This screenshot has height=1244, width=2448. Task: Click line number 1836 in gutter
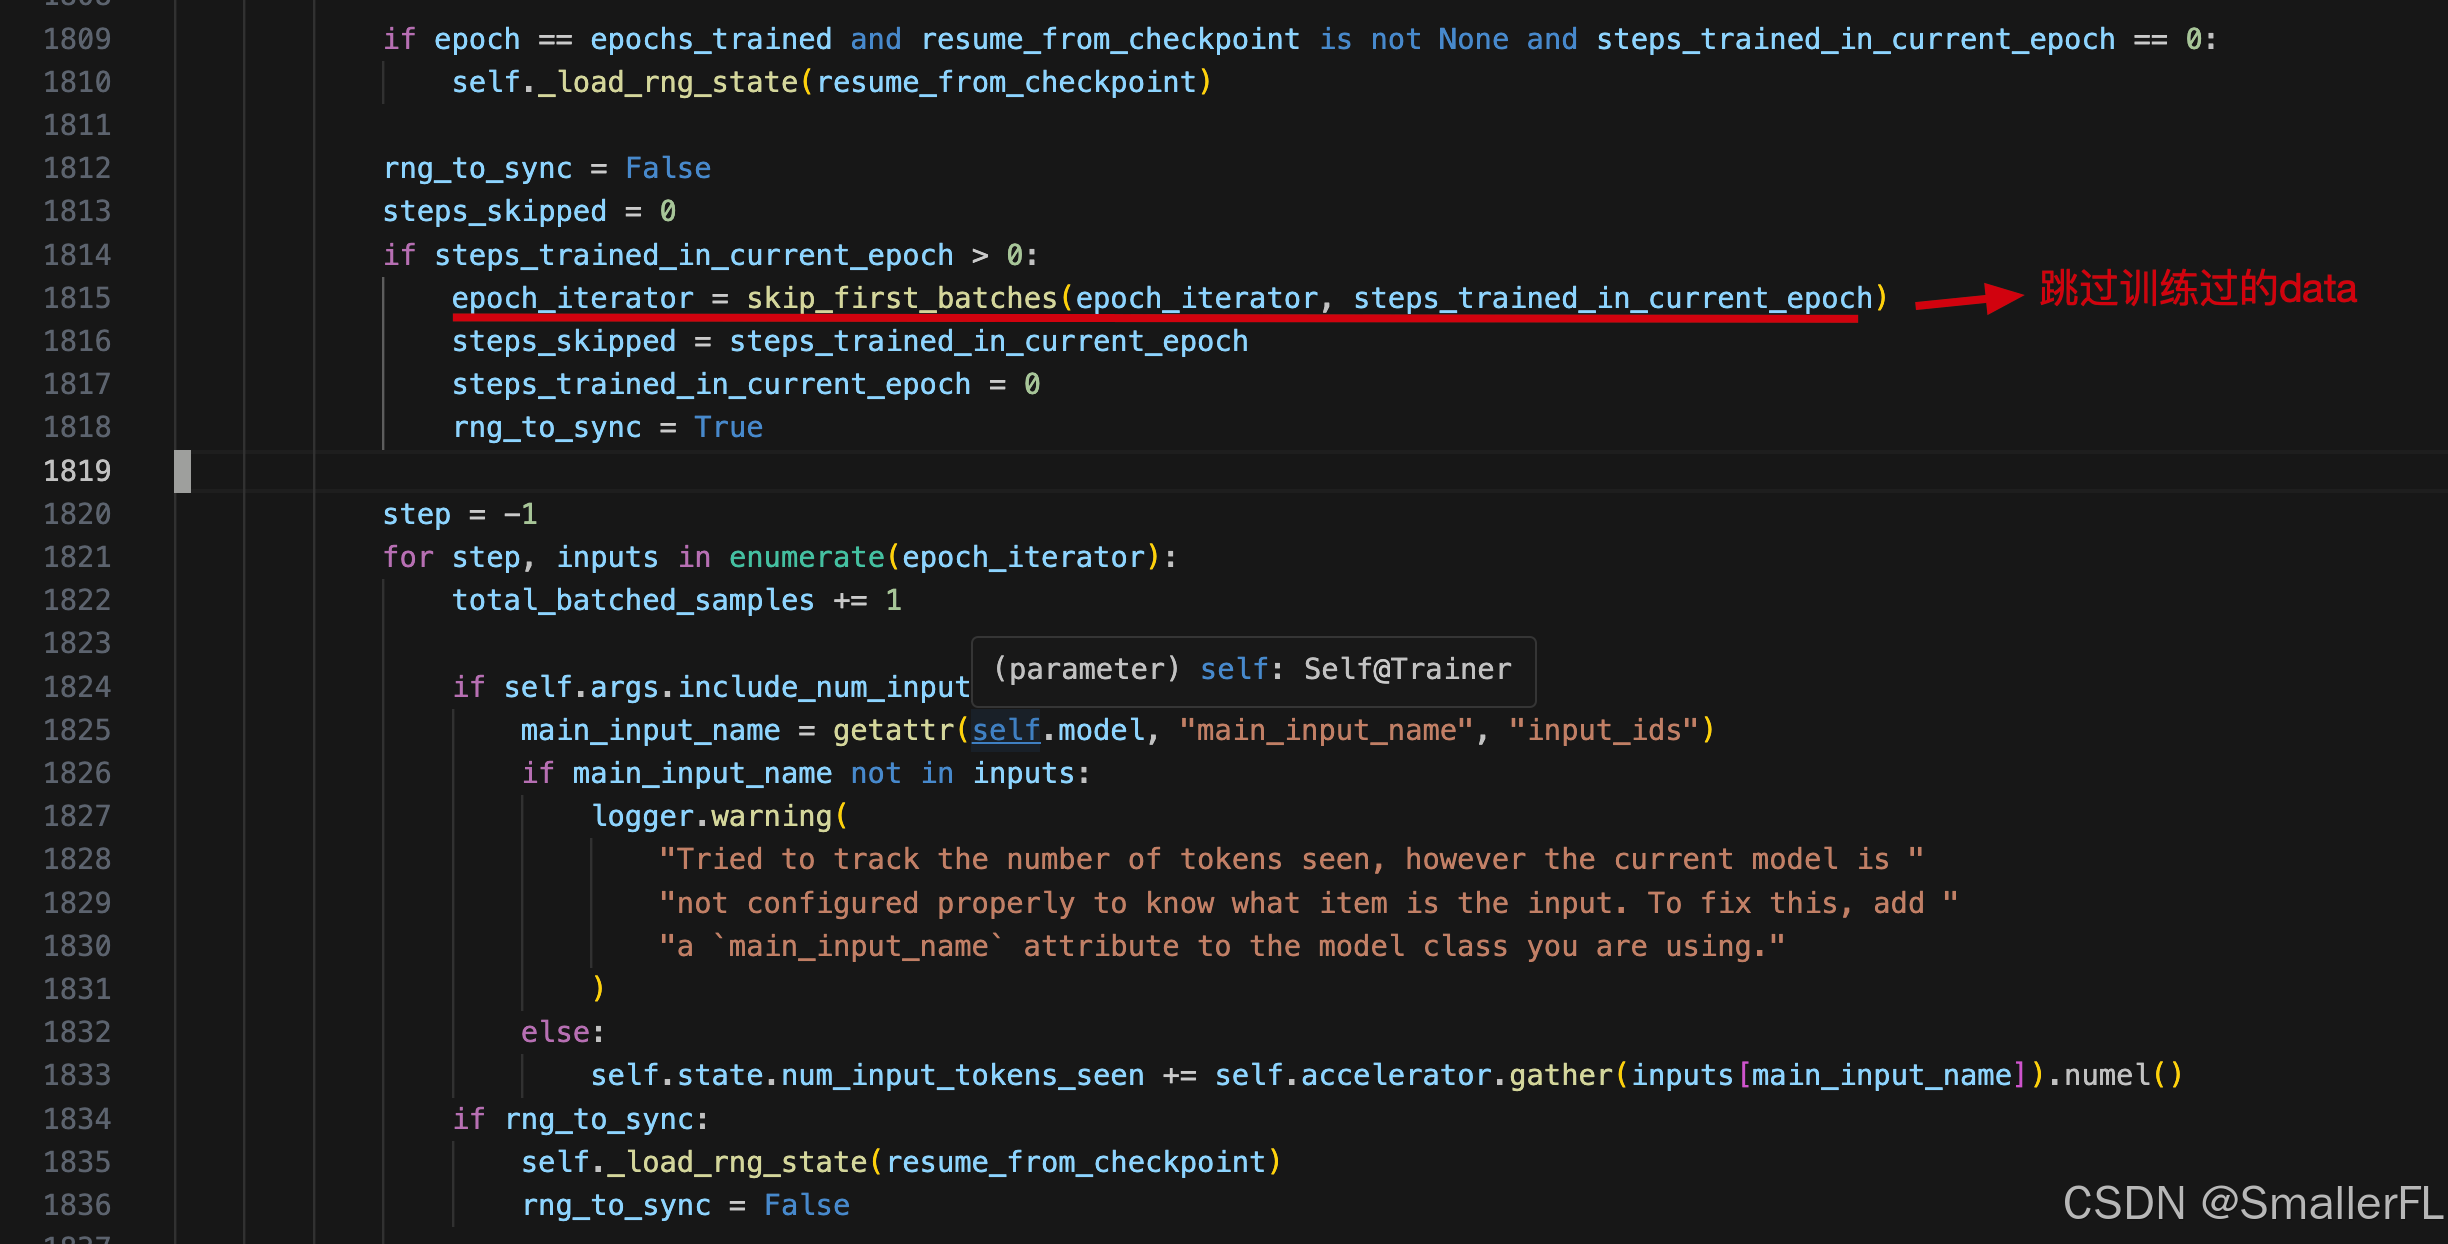(77, 1205)
